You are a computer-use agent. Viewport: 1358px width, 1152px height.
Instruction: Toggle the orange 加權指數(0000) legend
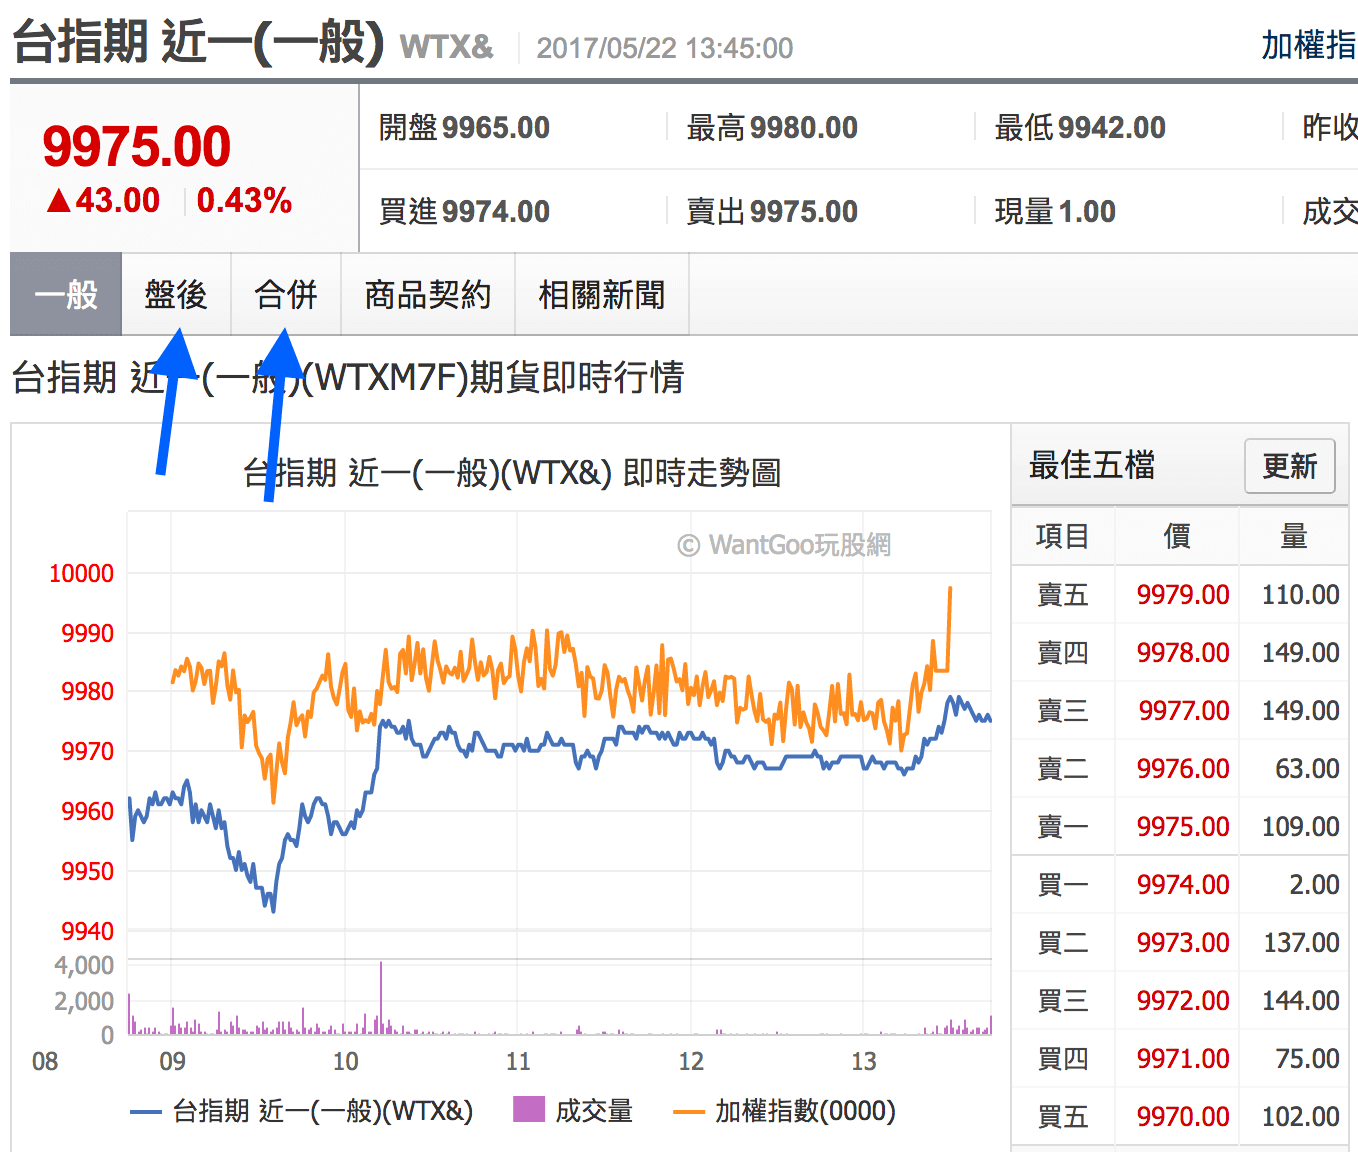(785, 1111)
